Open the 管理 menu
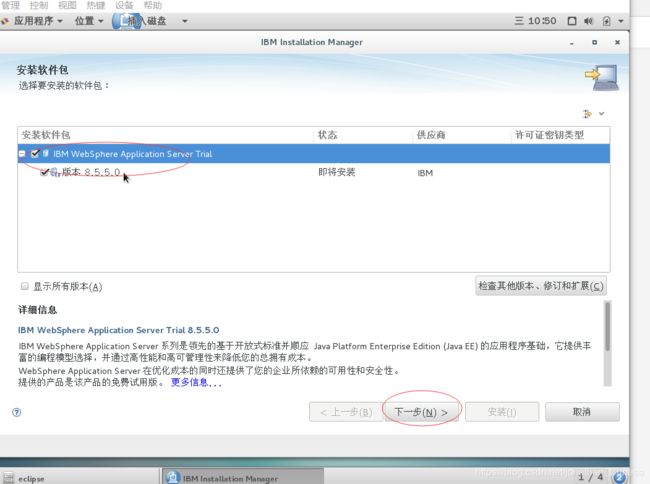 click(10, 5)
